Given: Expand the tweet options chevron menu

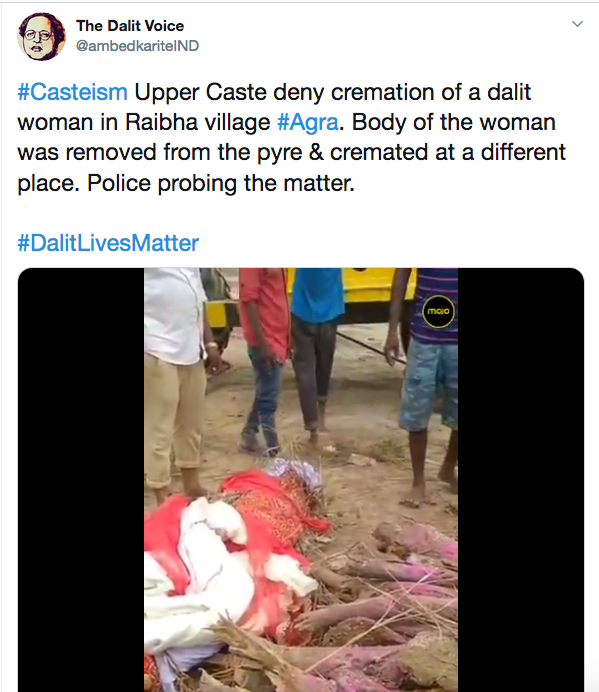Looking at the screenshot, I should 577,24.
